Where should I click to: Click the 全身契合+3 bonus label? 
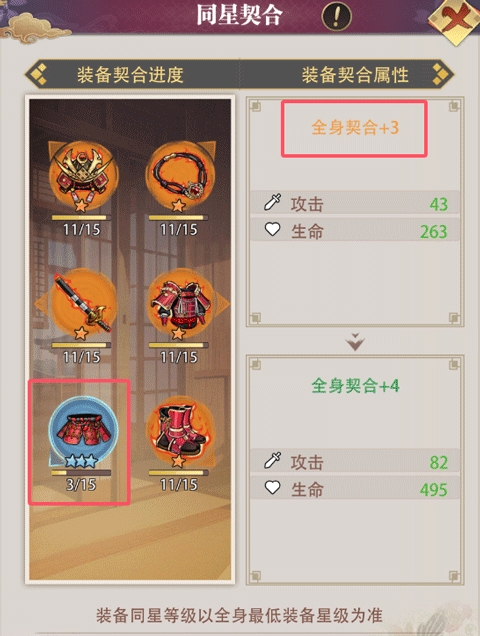[355, 128]
